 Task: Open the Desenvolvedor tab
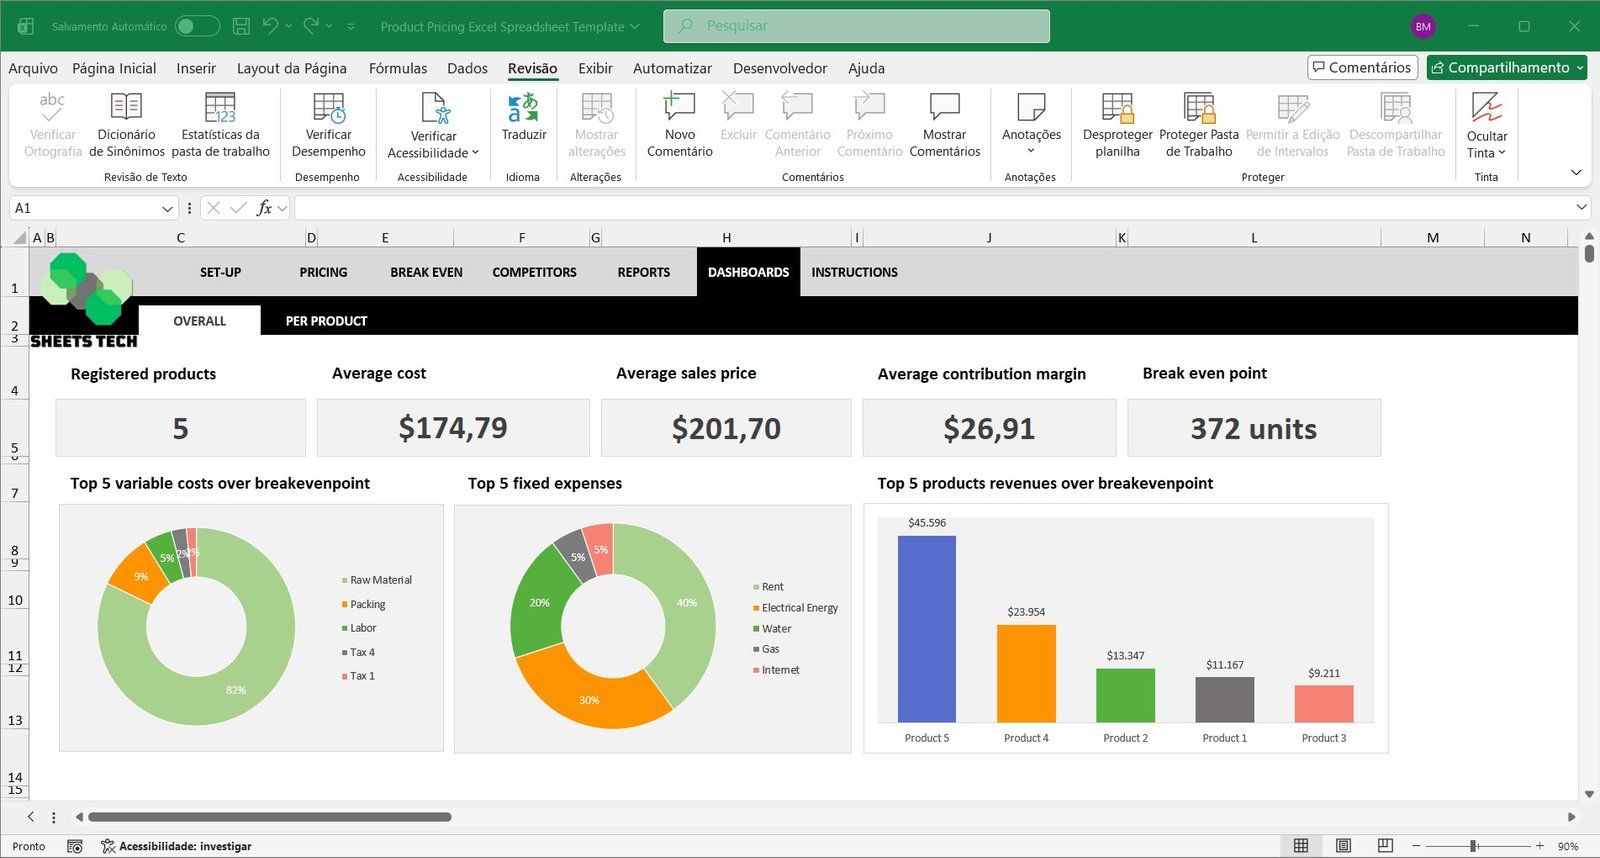point(780,68)
